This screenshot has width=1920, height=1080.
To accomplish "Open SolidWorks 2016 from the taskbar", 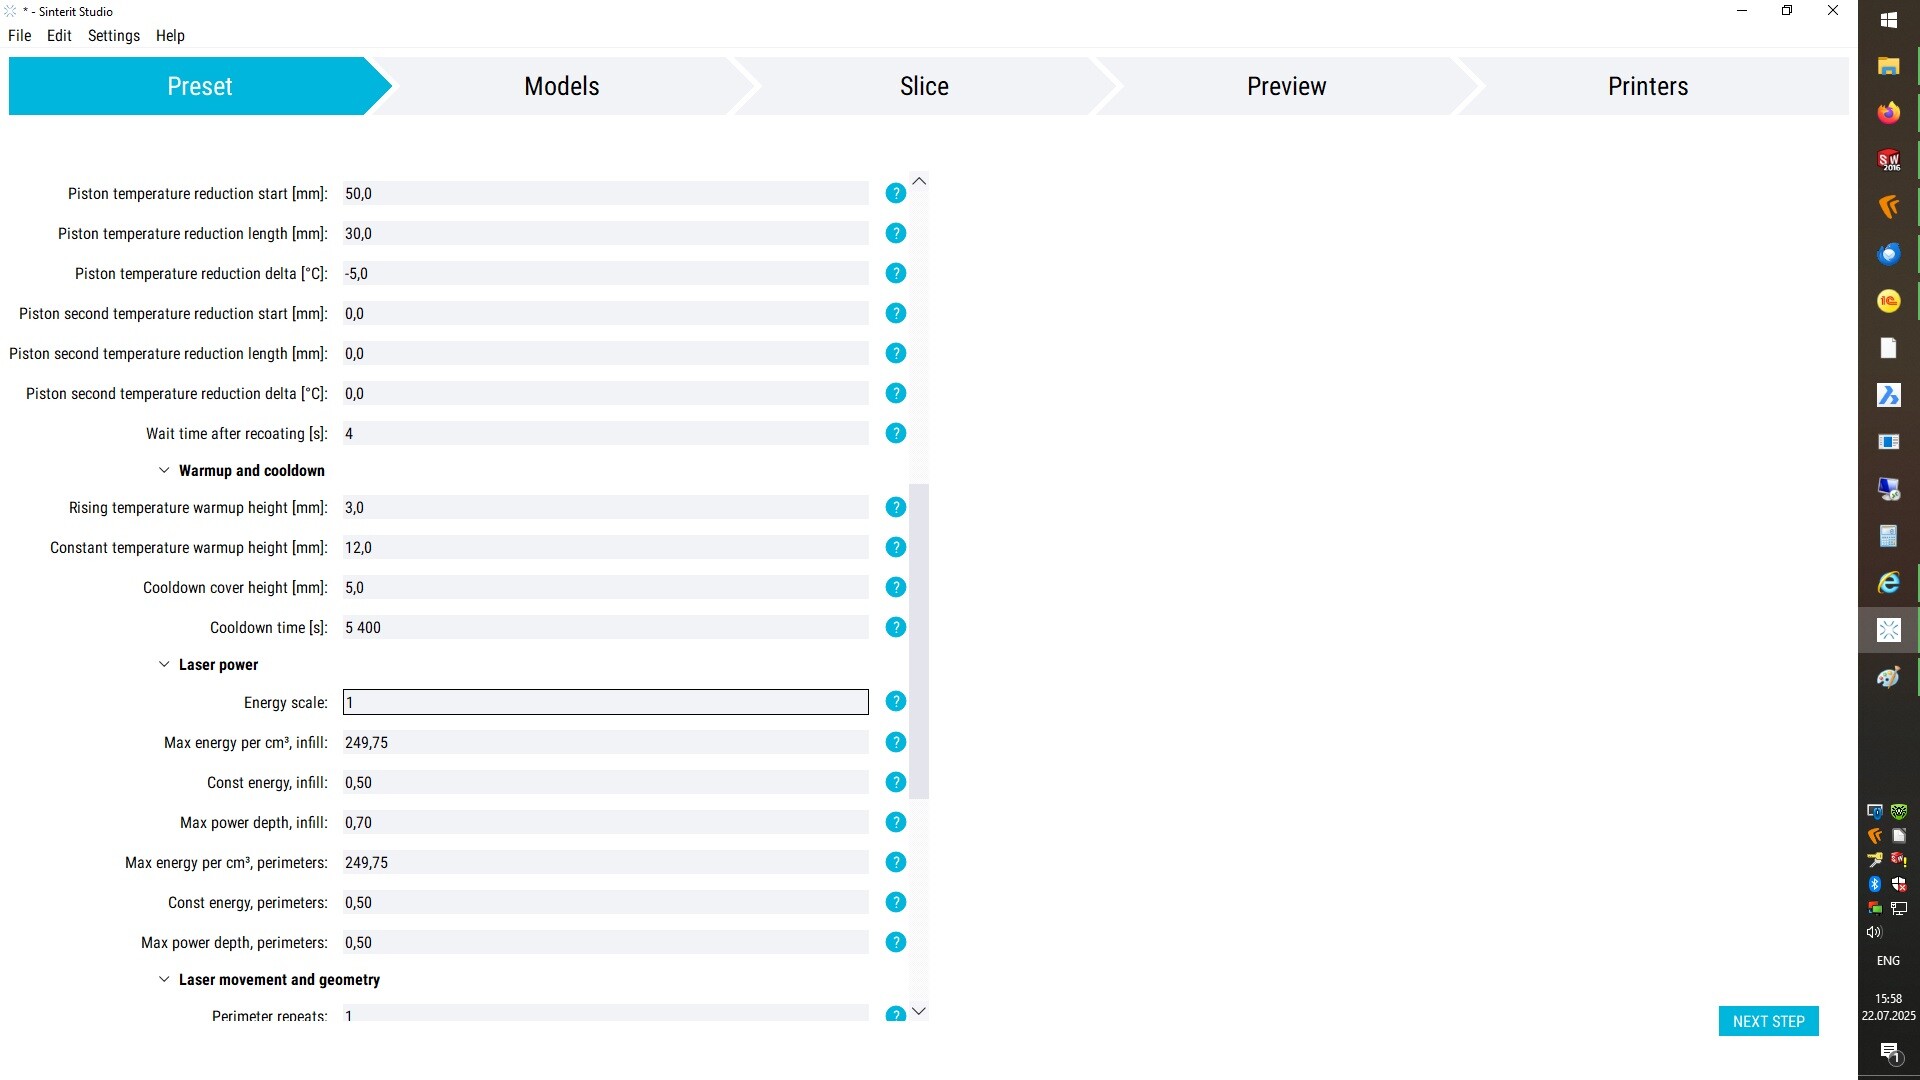I will (x=1888, y=160).
